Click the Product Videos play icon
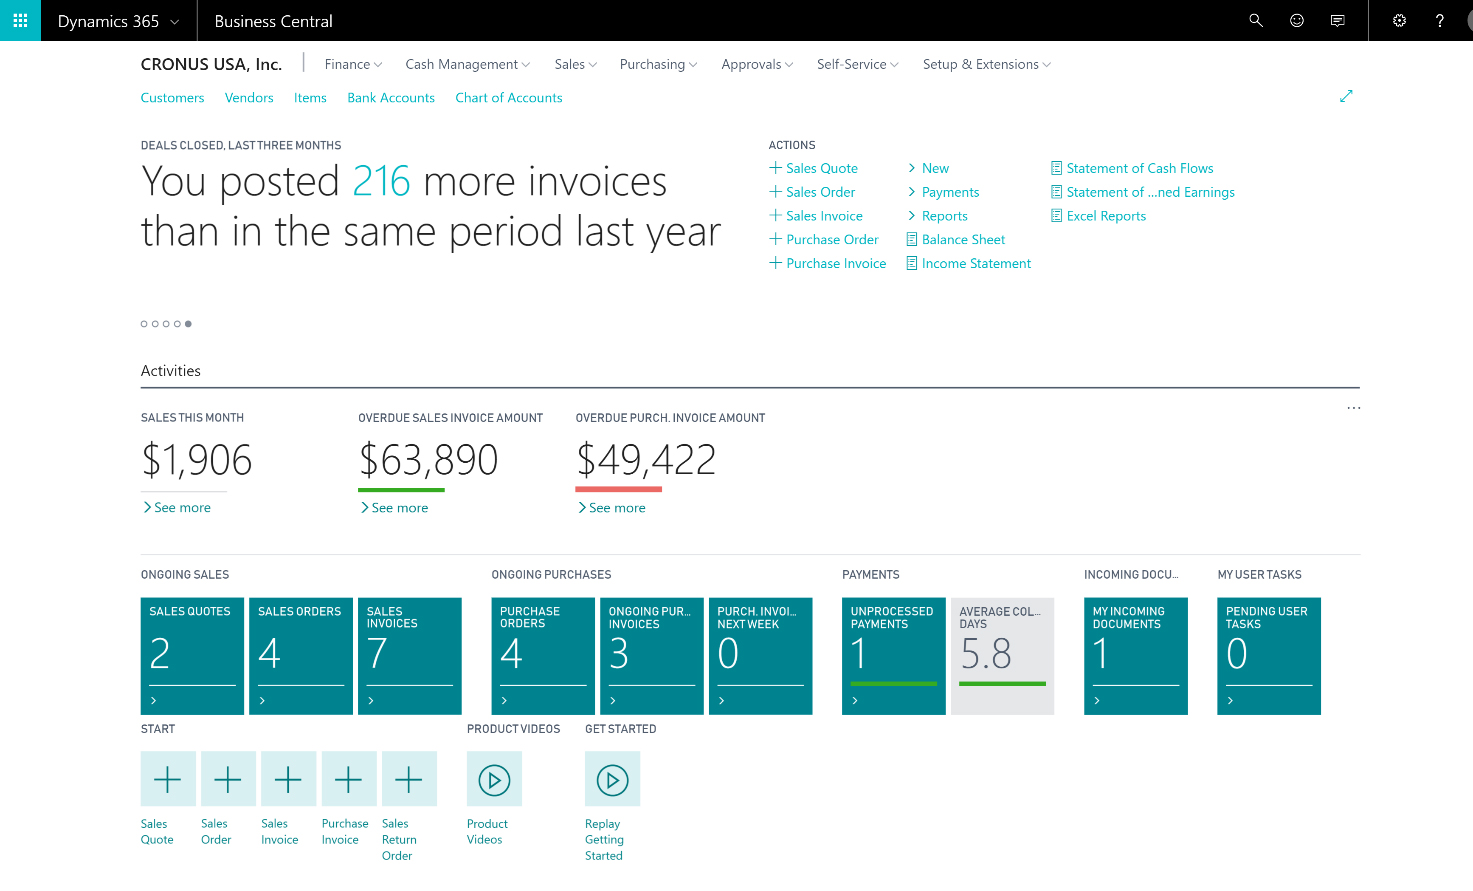 point(494,779)
